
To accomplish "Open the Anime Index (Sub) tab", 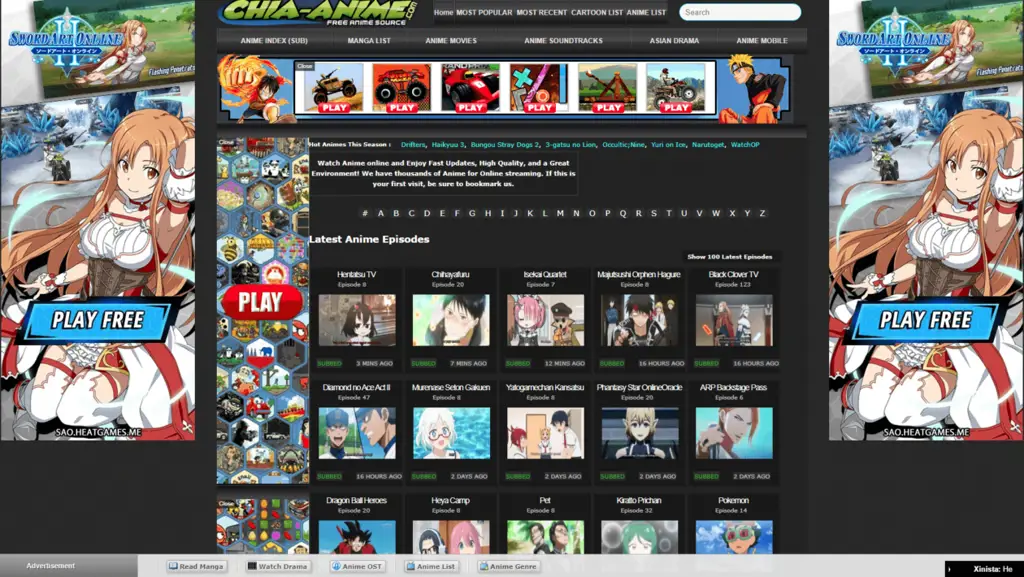I will tap(274, 40).
